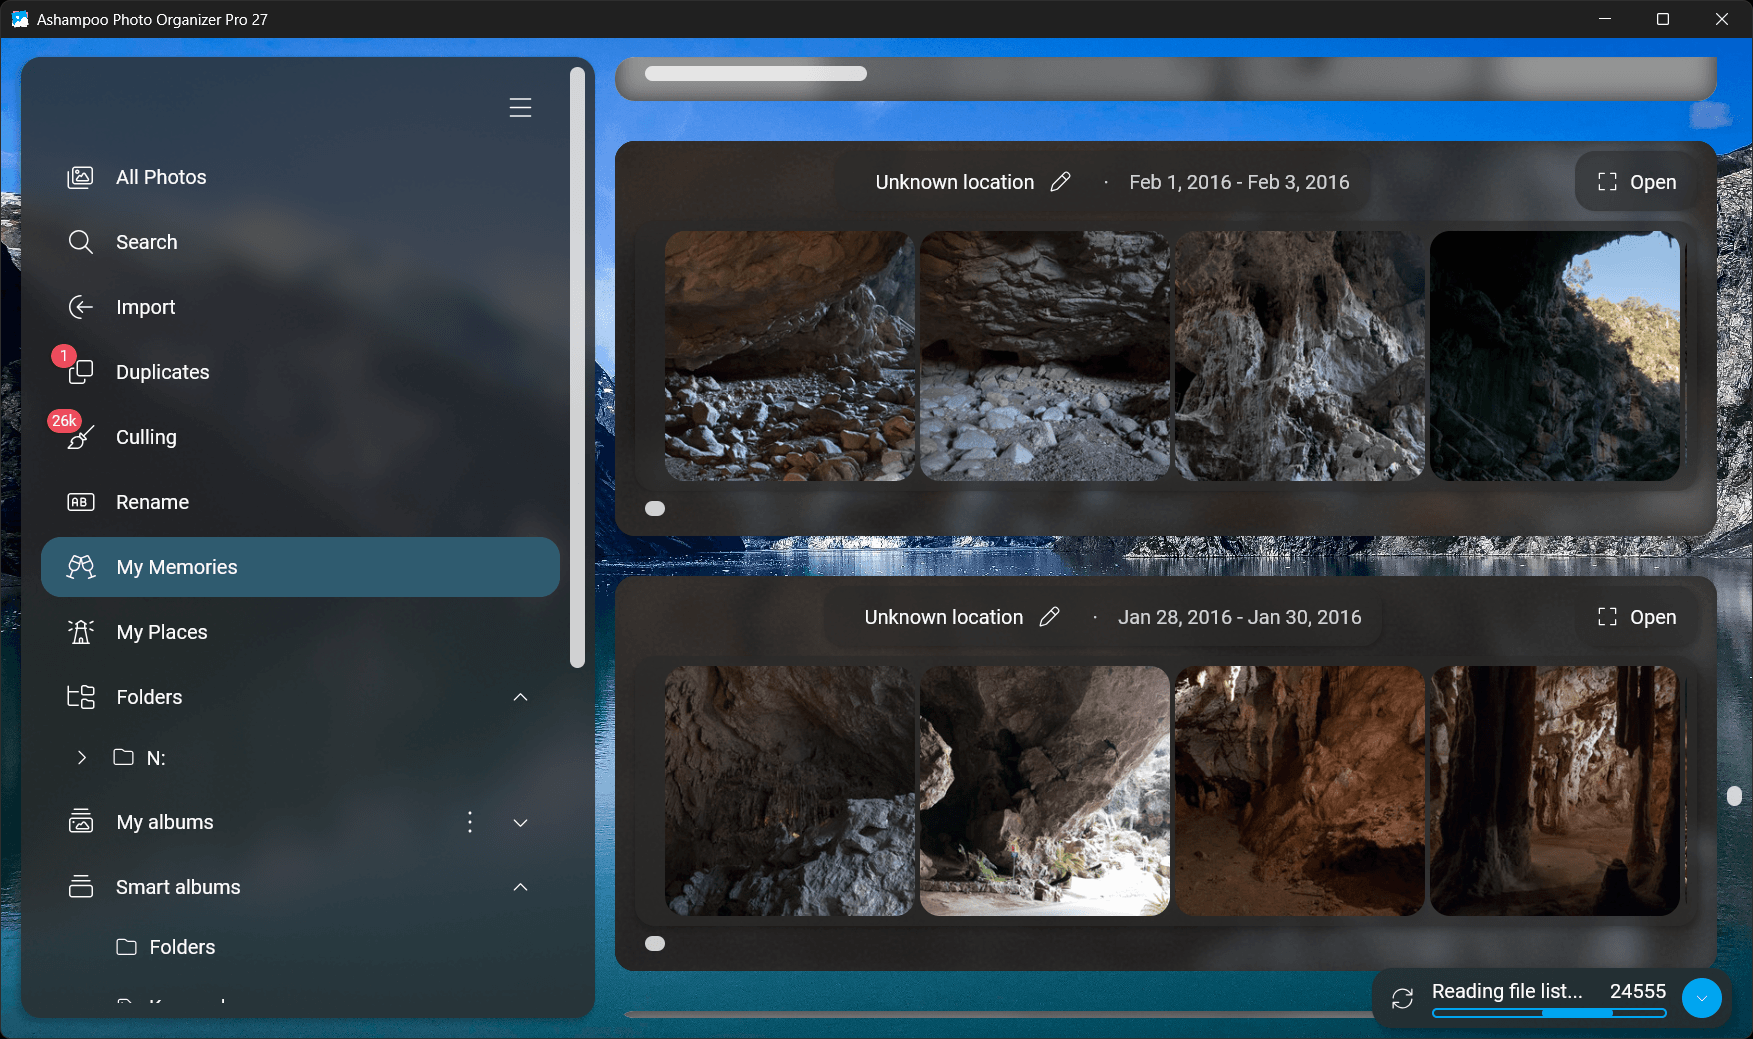This screenshot has width=1753, height=1039.
Task: Select the N: drive label
Action: (156, 758)
